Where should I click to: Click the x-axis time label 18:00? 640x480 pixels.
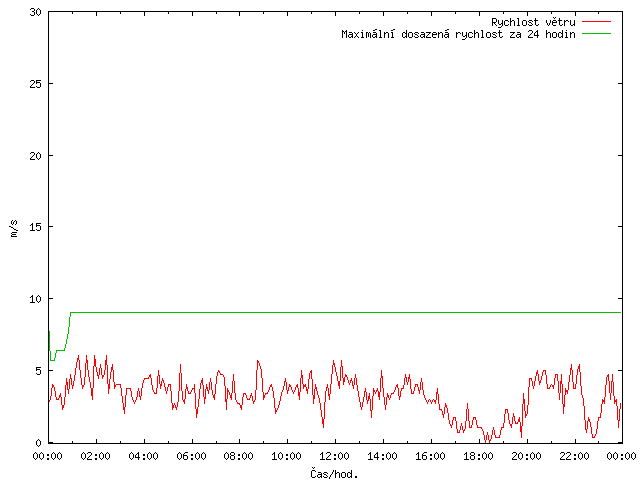pyautogui.click(x=478, y=456)
